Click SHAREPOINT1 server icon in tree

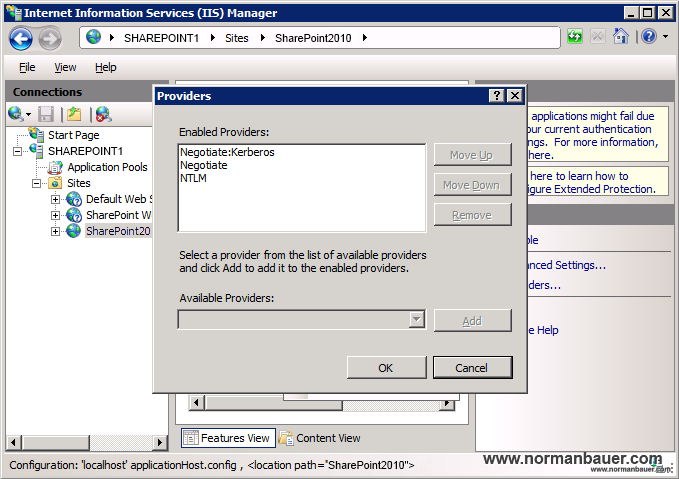(x=36, y=151)
